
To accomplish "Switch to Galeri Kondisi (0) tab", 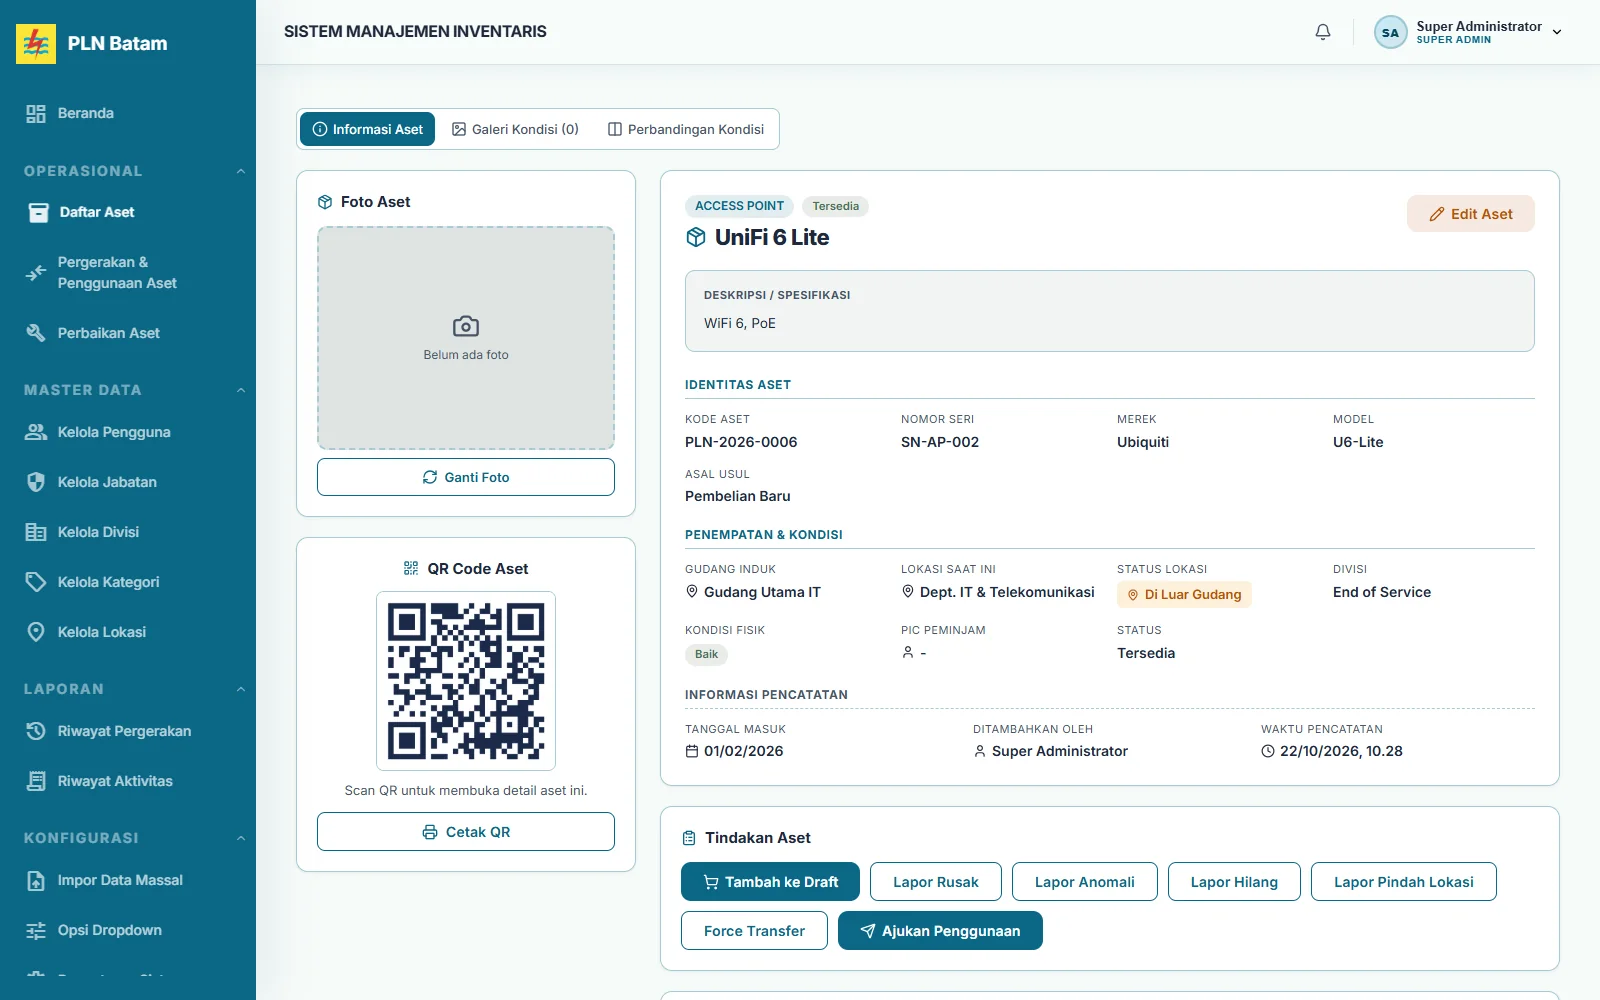I will tap(515, 129).
